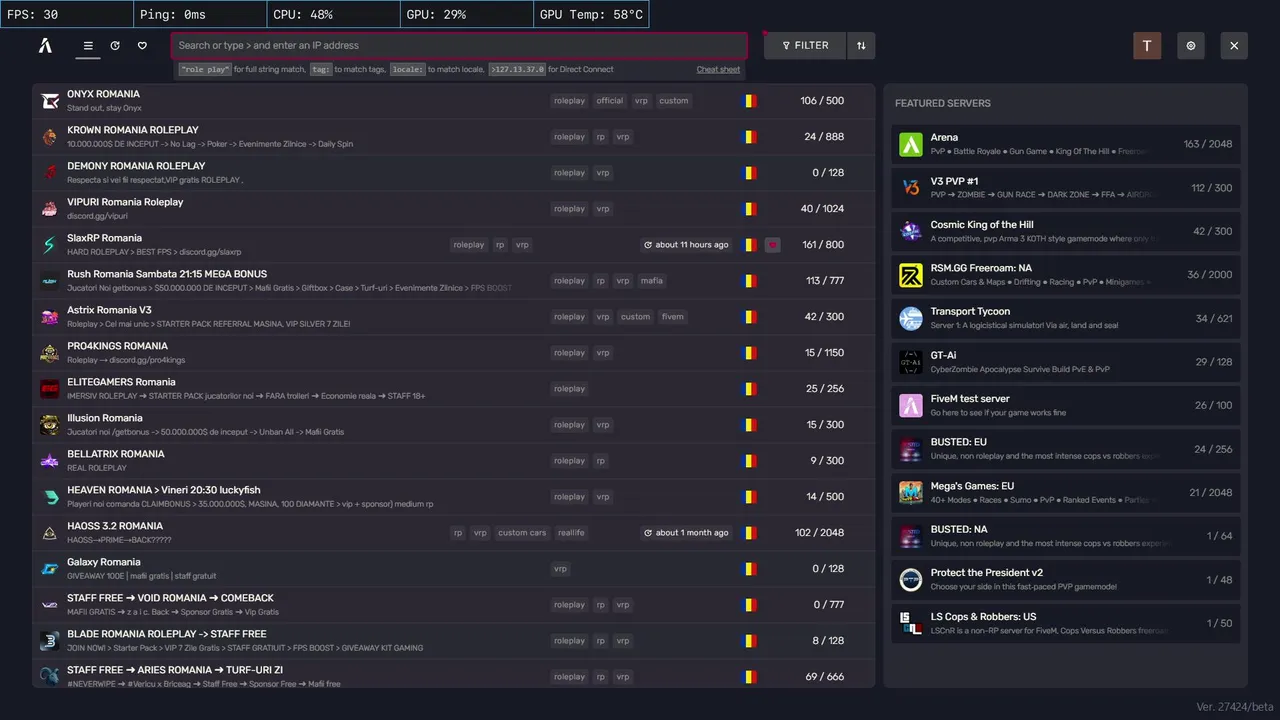This screenshot has height=720, width=1280.
Task: Open LS Cops & Robbers: US server
Action: [1066, 623]
